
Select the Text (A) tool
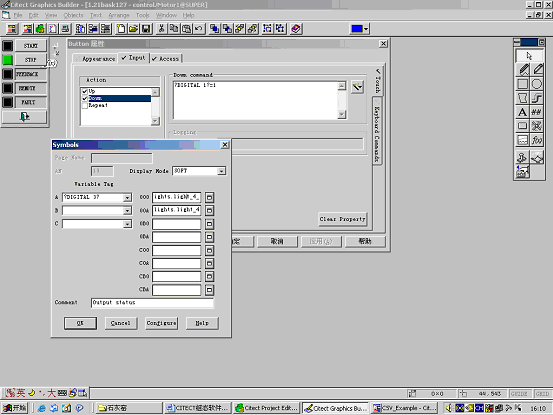click(523, 112)
